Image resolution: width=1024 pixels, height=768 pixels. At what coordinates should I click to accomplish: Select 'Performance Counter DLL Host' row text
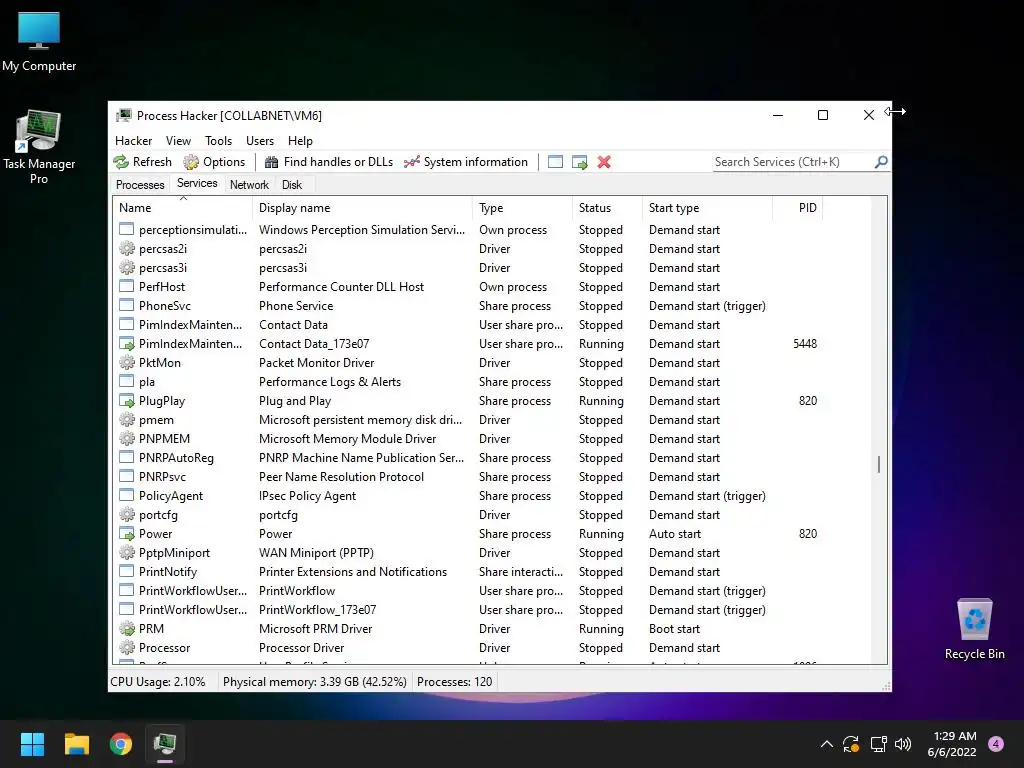coord(341,287)
